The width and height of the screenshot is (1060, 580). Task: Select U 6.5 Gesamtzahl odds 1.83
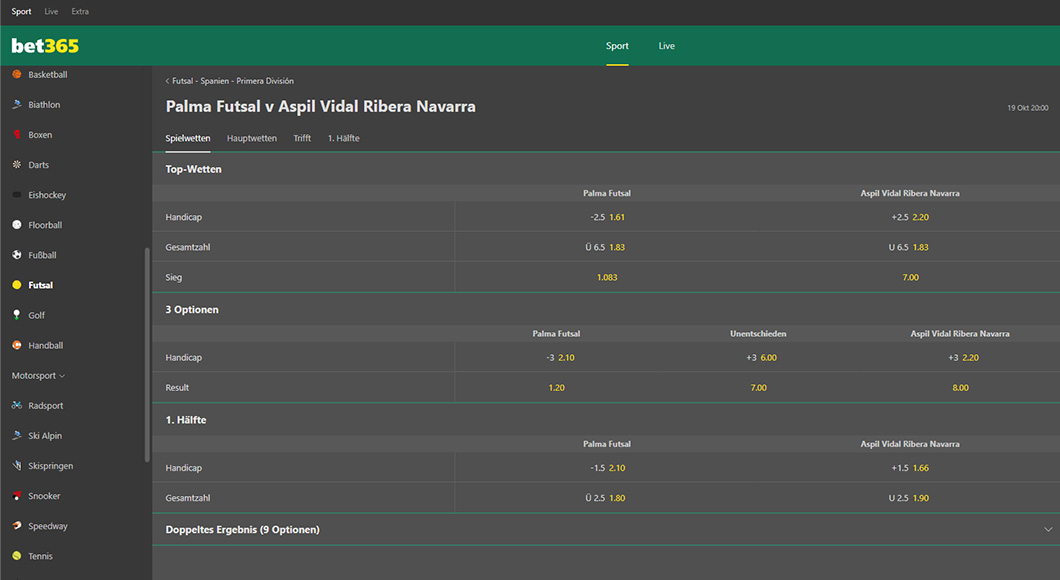910,247
